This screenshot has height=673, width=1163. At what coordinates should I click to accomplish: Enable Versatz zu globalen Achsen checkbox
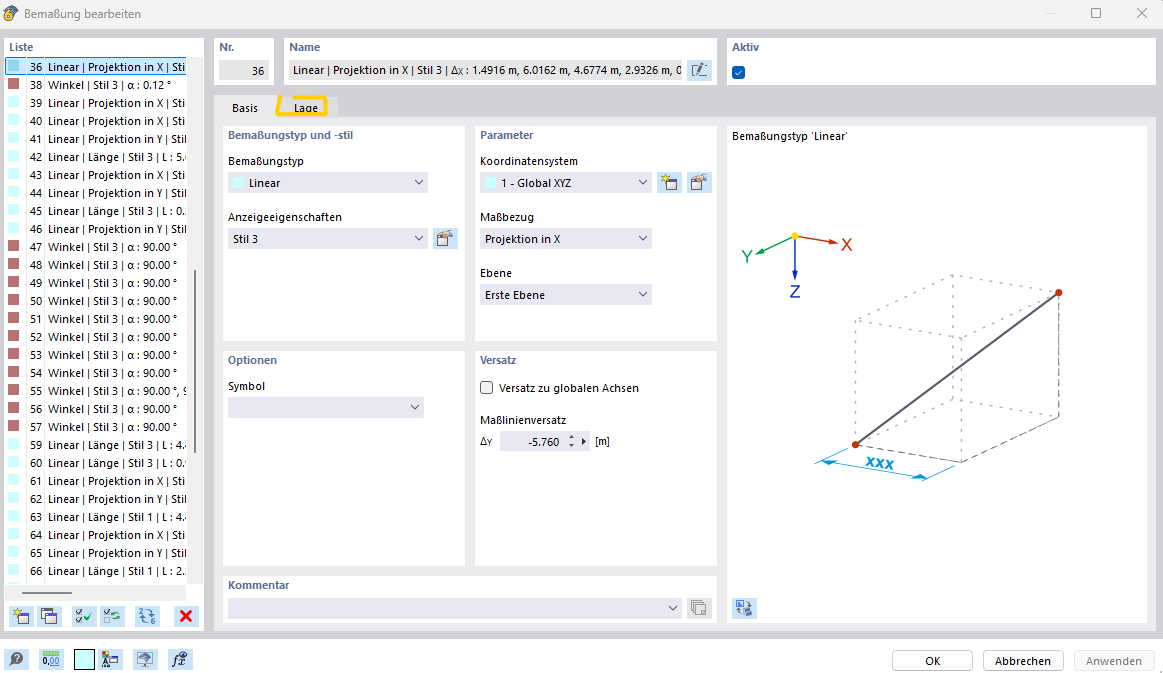pyautogui.click(x=487, y=388)
